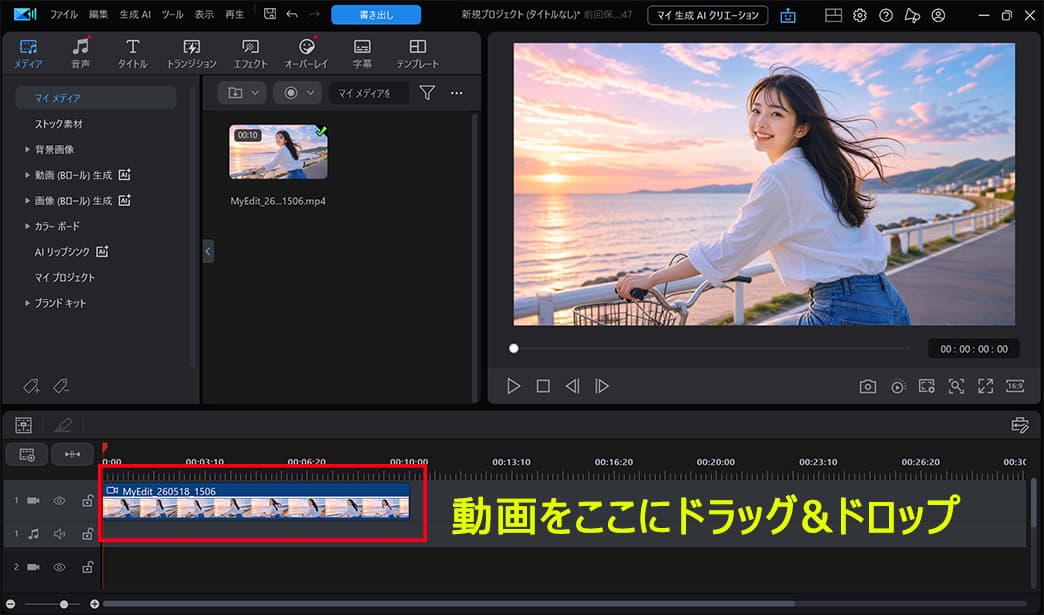Image resolution: width=1044 pixels, height=615 pixels.
Task: Take a snapshot with camera icon
Action: click(868, 387)
